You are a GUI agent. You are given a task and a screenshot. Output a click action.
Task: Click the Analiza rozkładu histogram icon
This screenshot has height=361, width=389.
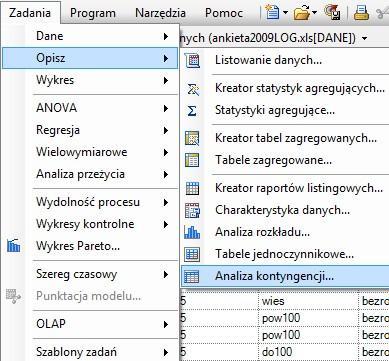tap(192, 232)
